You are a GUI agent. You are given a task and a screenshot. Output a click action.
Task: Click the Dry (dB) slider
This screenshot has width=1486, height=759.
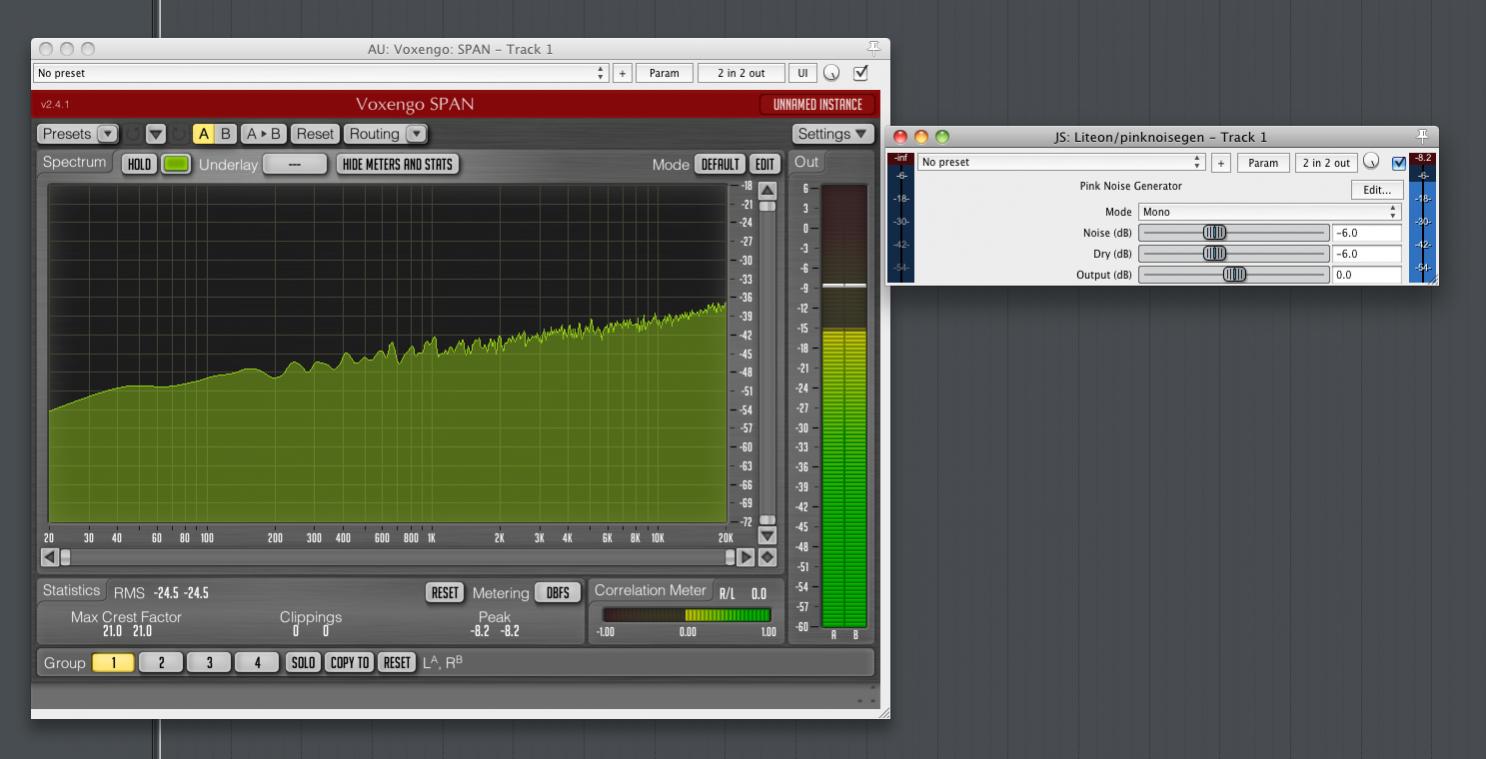pos(1234,254)
